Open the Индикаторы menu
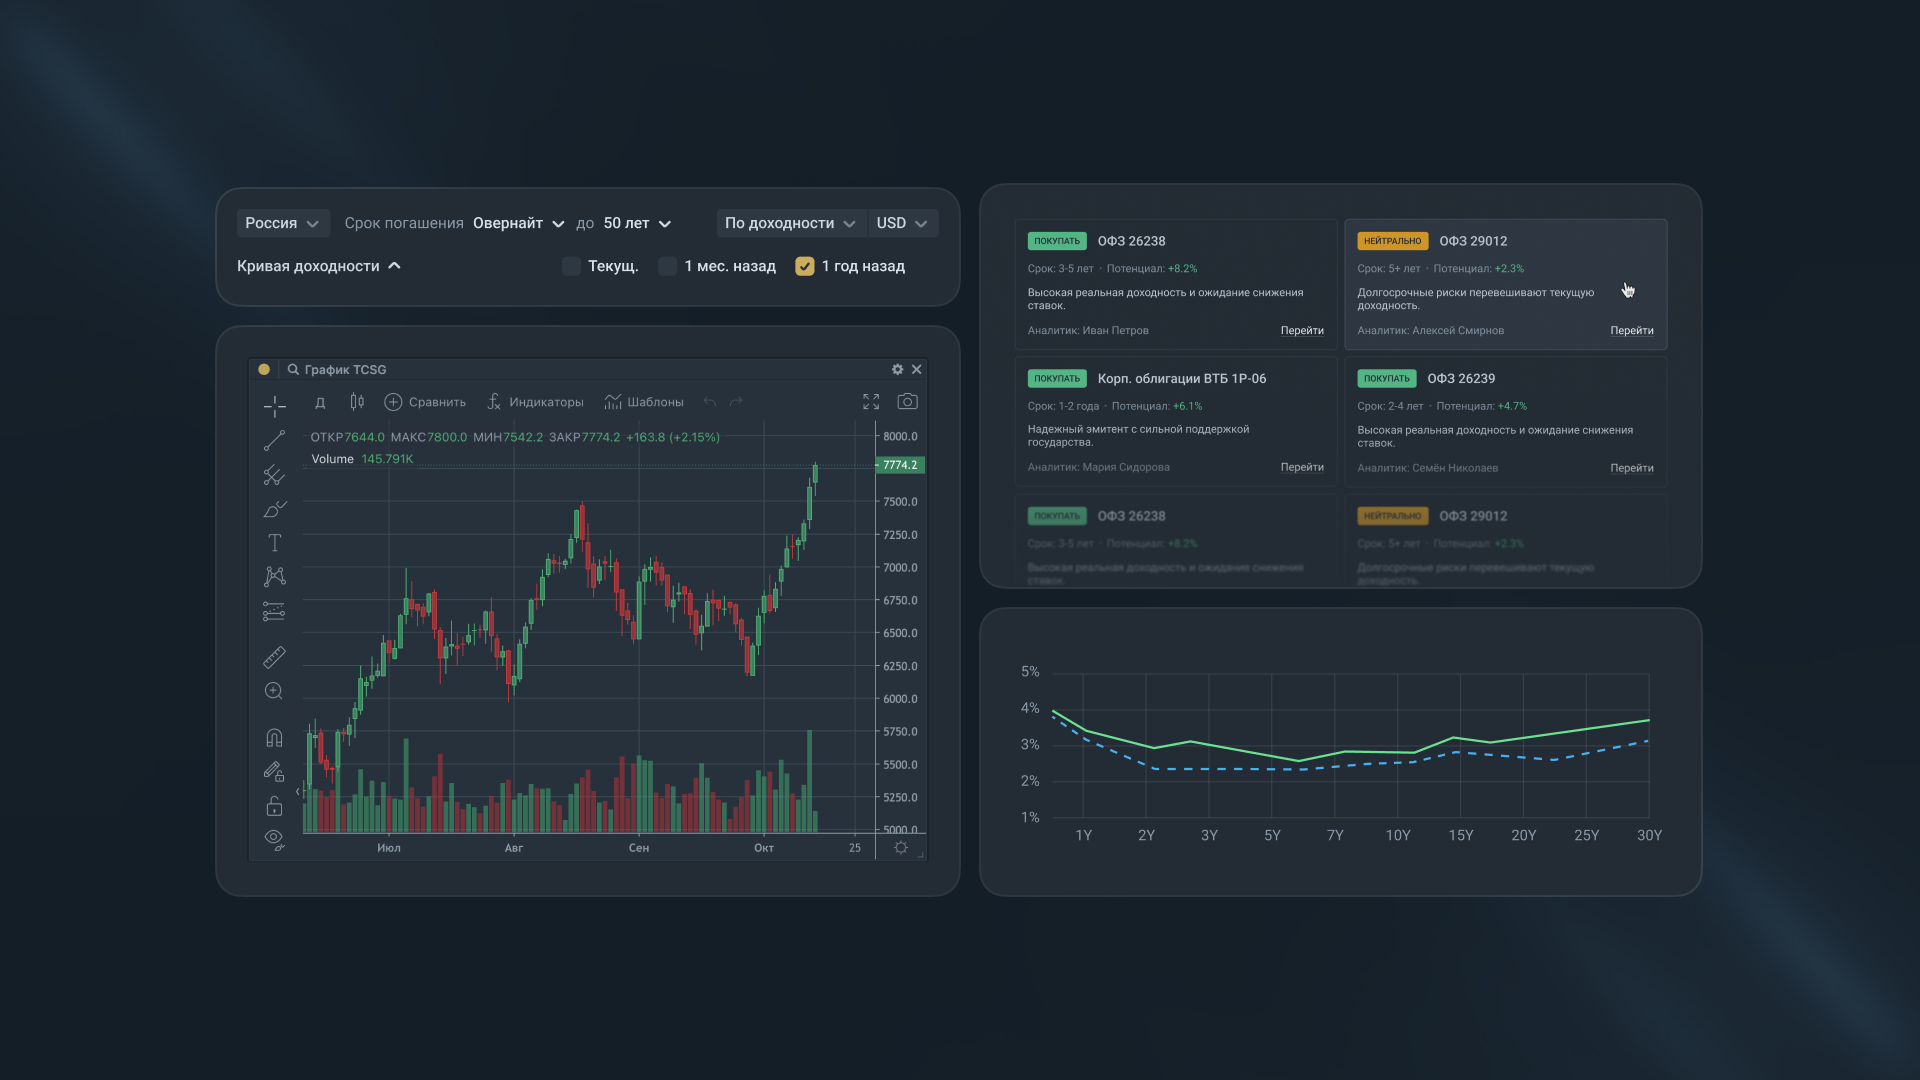The width and height of the screenshot is (1920, 1080). (x=535, y=402)
